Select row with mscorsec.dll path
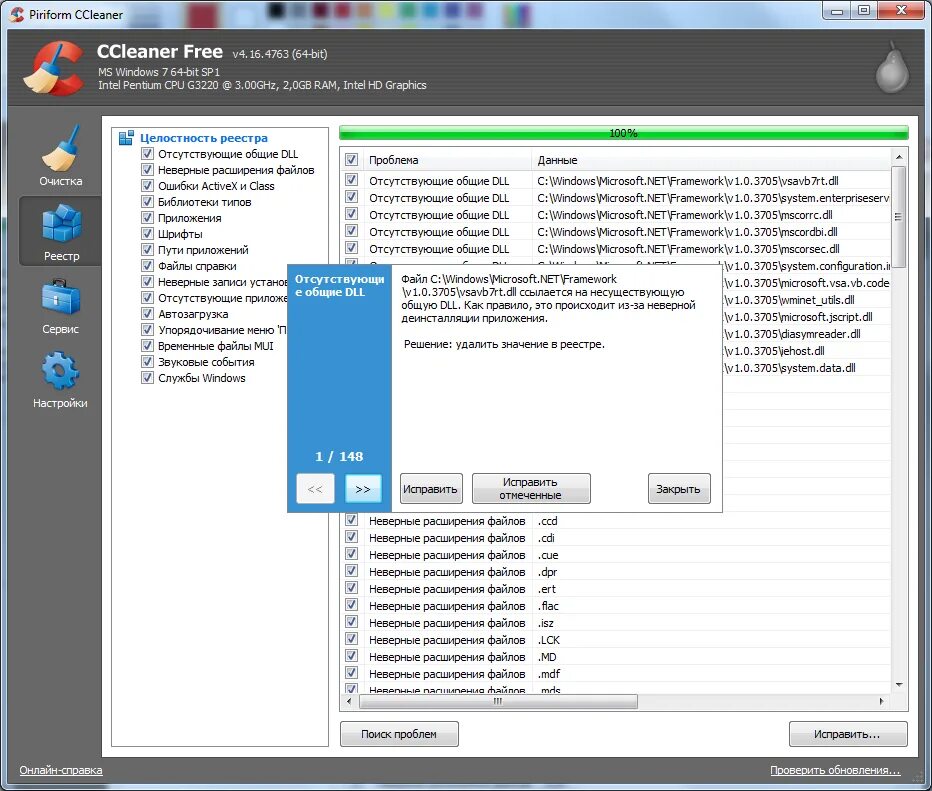The image size is (932, 791). [x=616, y=248]
